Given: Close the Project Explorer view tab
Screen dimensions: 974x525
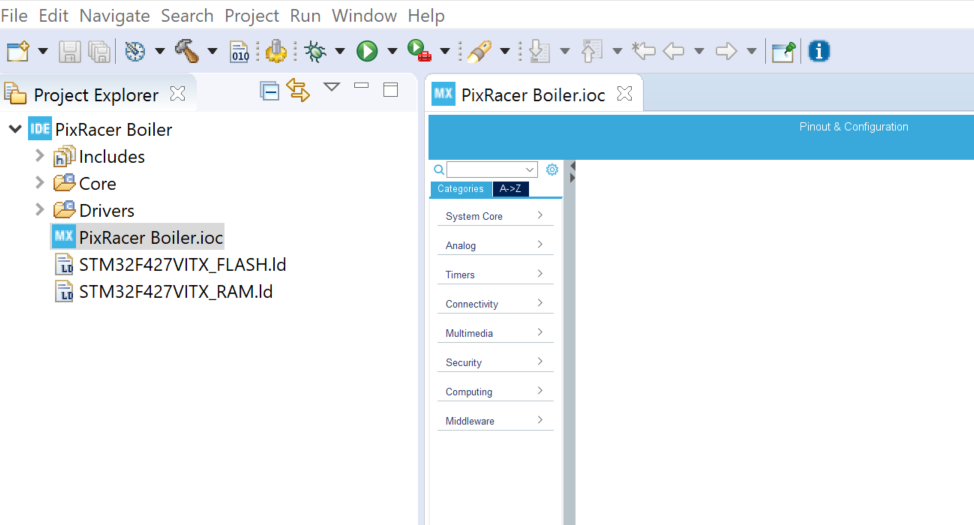Looking at the screenshot, I should point(178,93).
